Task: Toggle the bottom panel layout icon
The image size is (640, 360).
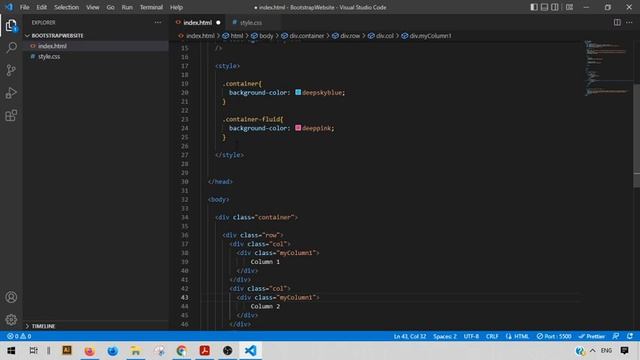Action: pyautogui.click(x=544, y=7)
